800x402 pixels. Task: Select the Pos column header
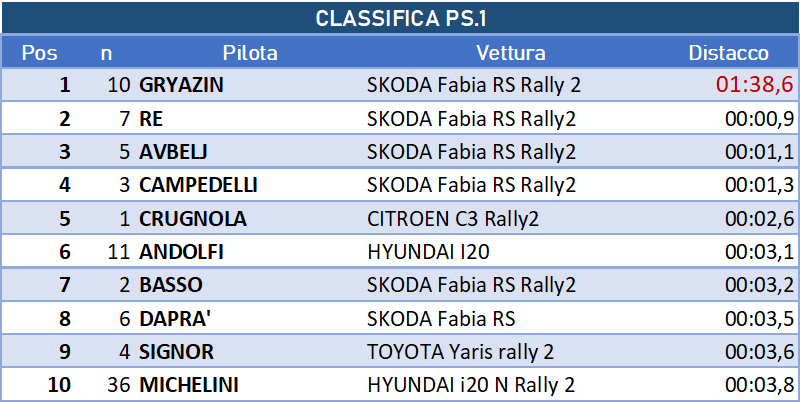pyautogui.click(x=39, y=53)
